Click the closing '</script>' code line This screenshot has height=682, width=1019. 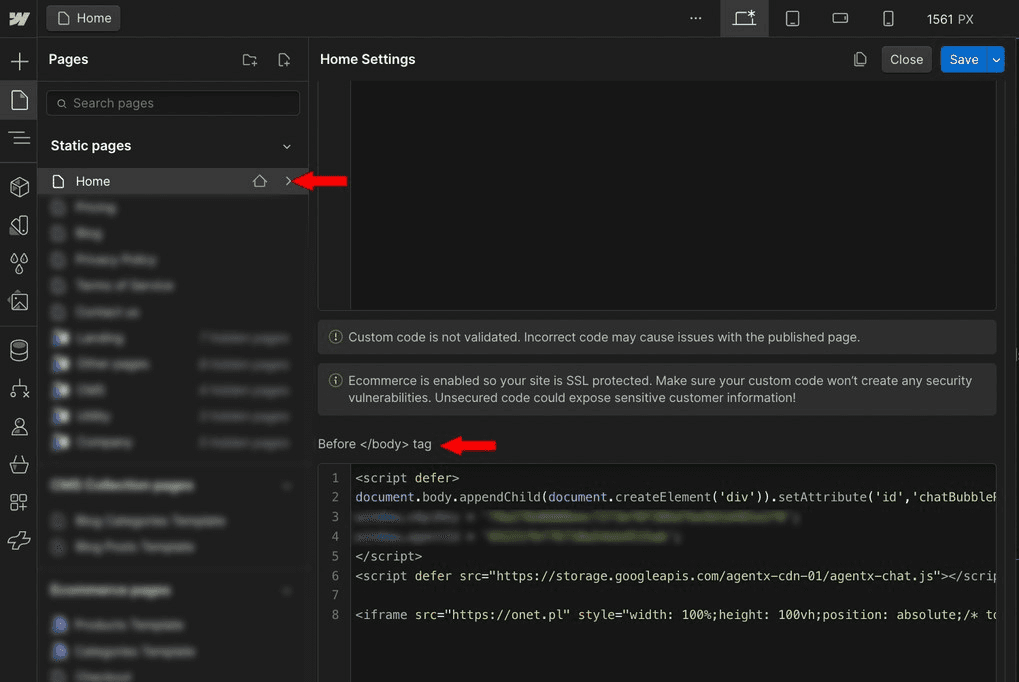click(x=388, y=557)
